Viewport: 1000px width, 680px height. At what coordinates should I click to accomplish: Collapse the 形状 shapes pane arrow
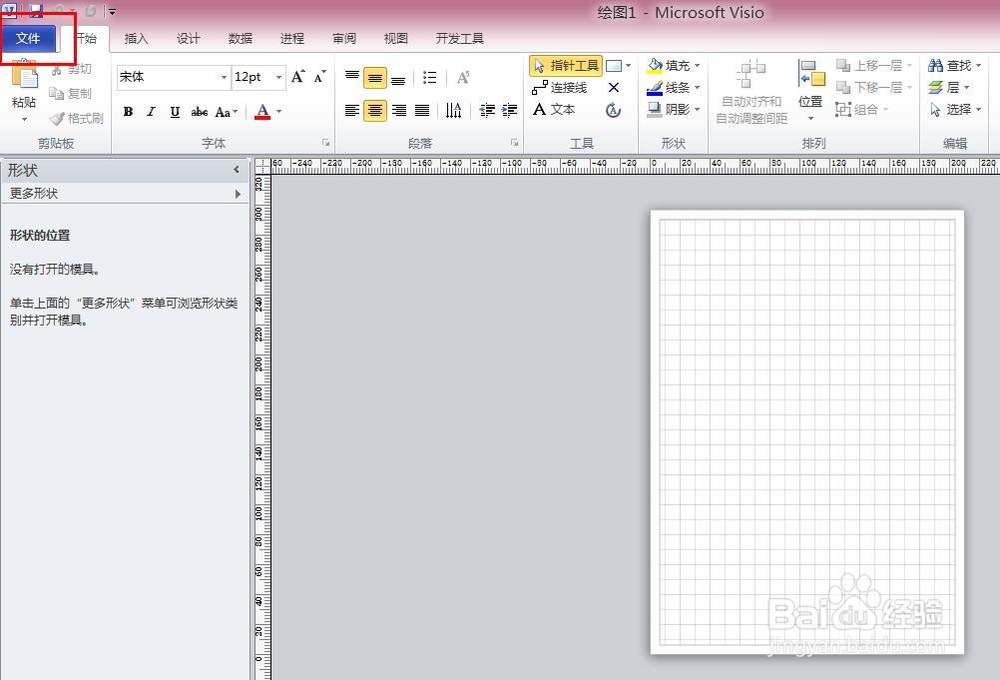tap(236, 170)
